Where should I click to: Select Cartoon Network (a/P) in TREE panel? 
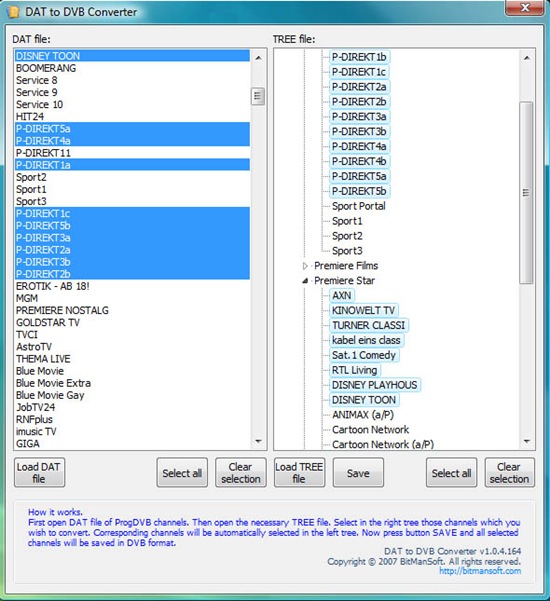click(383, 445)
